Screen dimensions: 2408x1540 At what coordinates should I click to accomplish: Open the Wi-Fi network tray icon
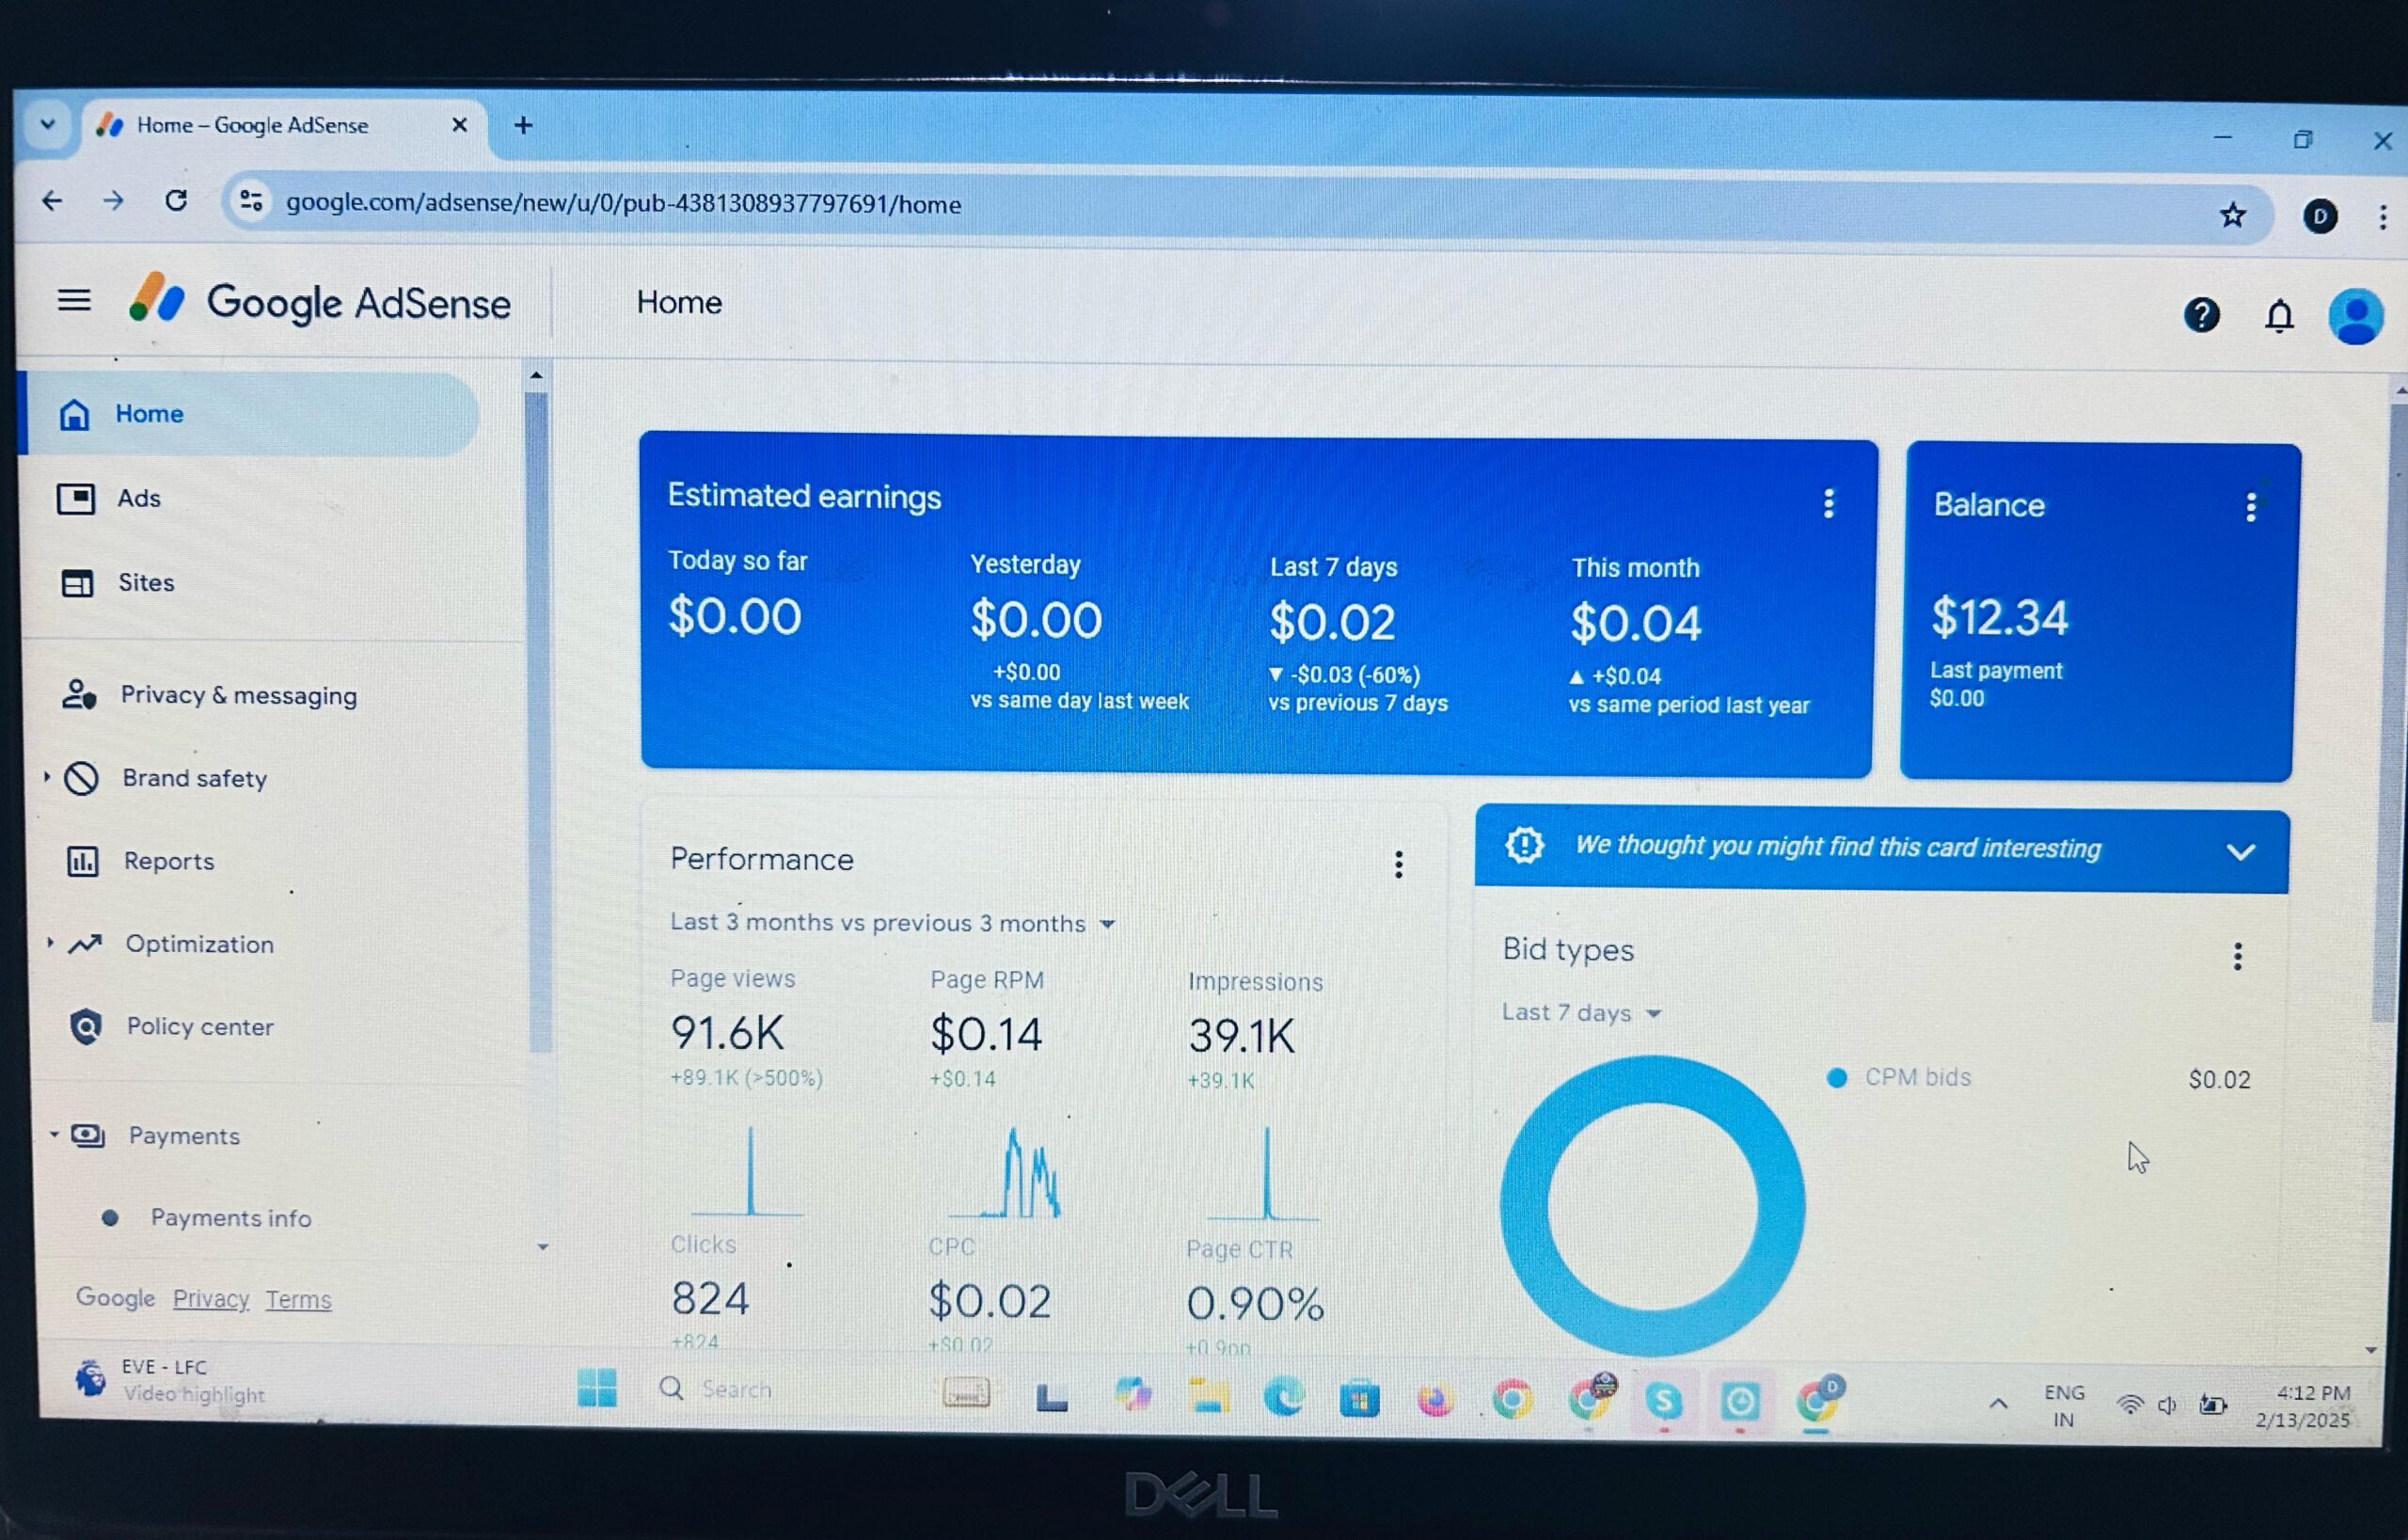2129,1405
